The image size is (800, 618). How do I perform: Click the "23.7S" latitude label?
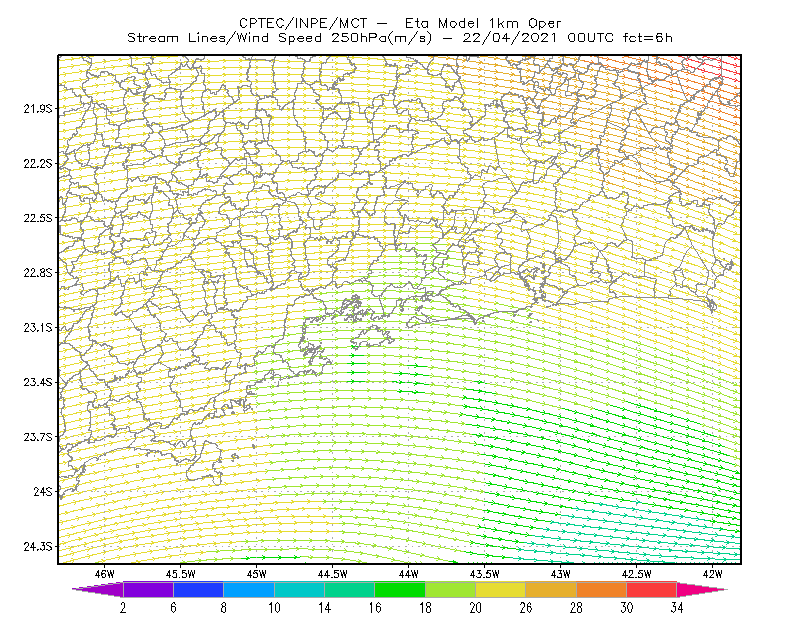pos(38,437)
